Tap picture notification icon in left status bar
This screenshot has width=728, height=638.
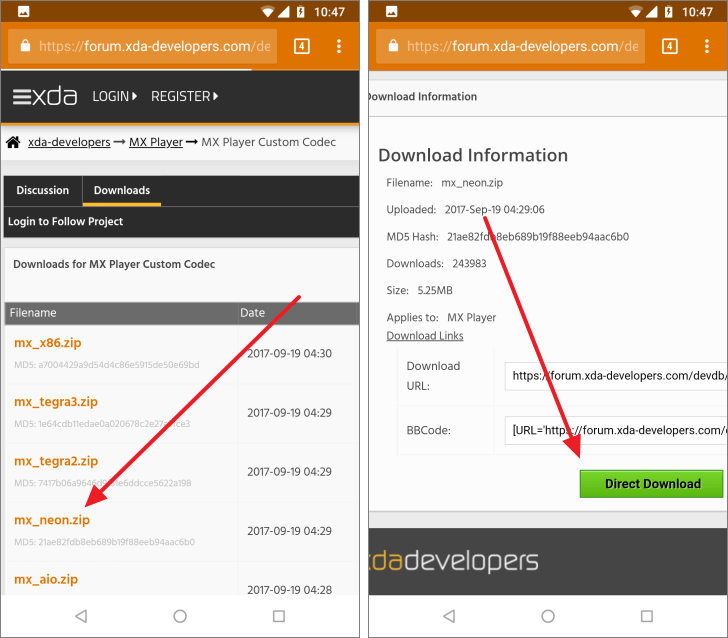(24, 11)
